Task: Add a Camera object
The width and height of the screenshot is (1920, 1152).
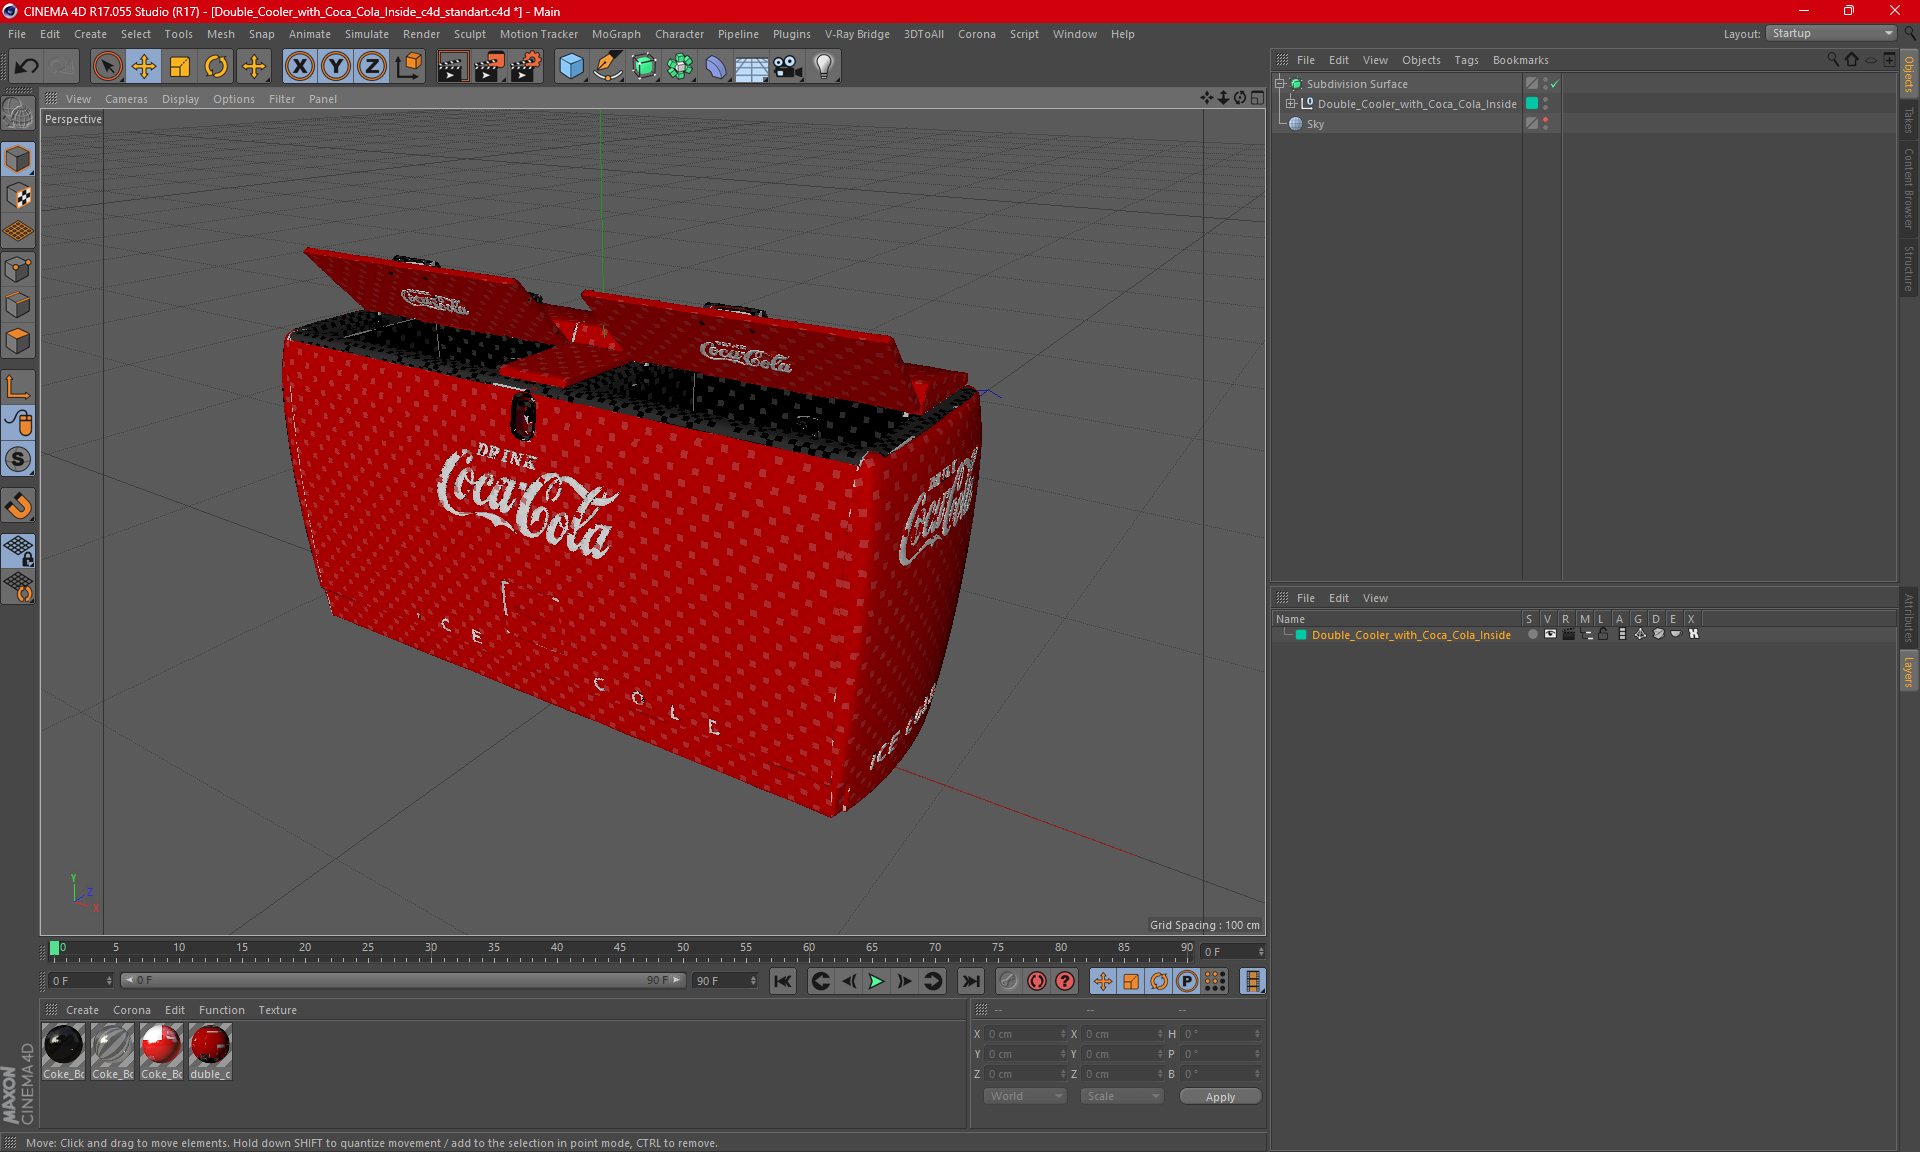Action: (788, 67)
